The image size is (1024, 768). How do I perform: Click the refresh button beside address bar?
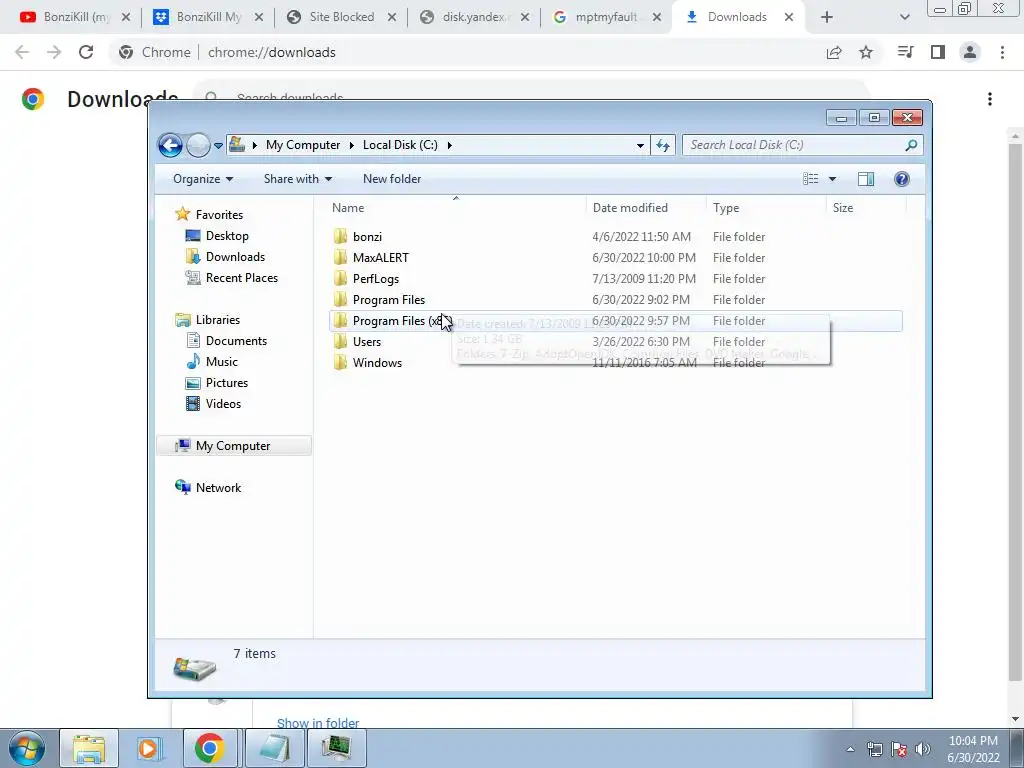[663, 145]
